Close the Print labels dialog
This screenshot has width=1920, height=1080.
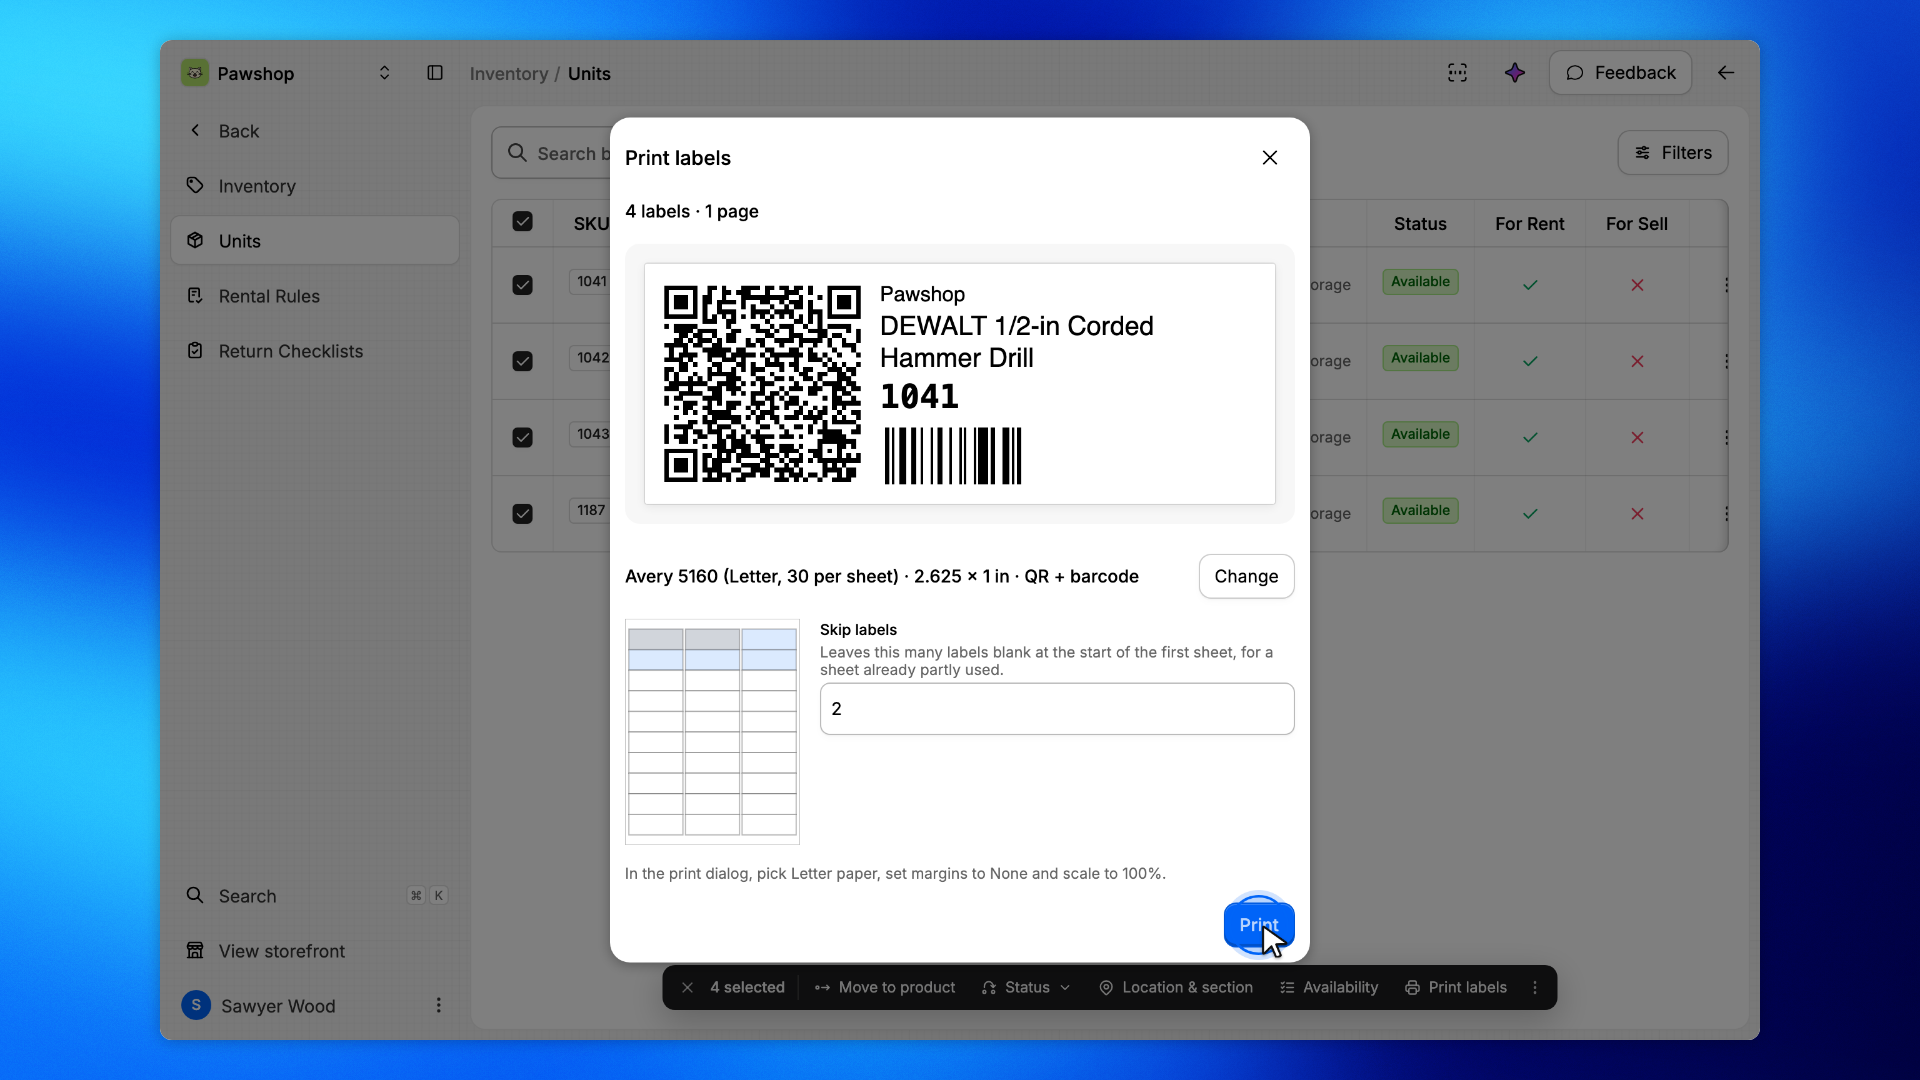1269,158
